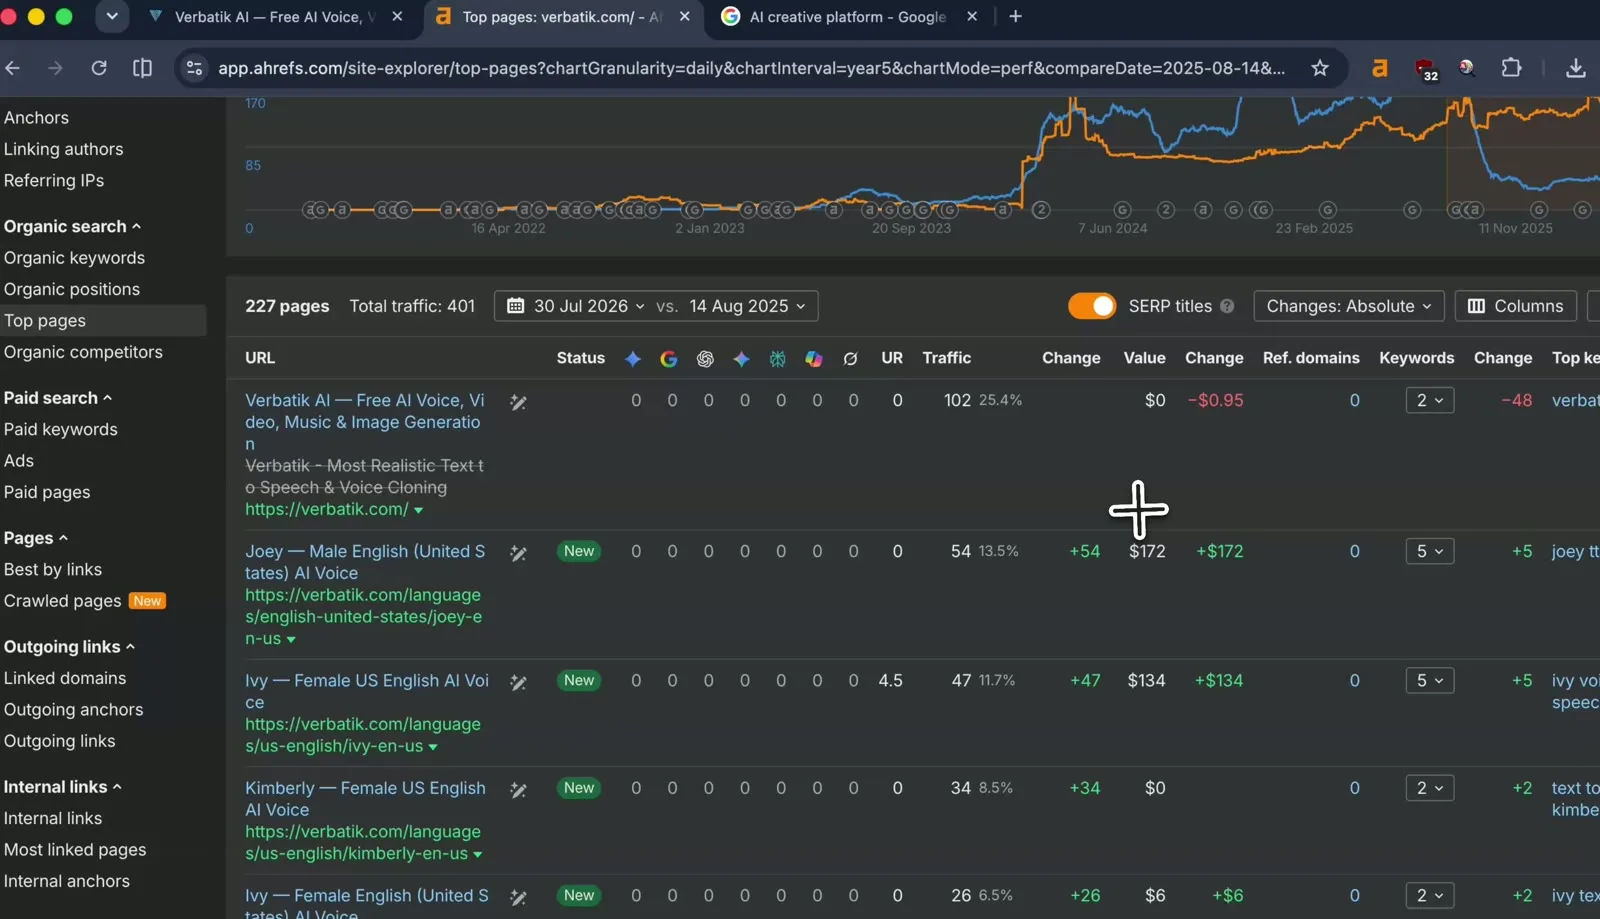This screenshot has height=919, width=1600.
Task: Click the magic wand icon for Joey row
Action: (518, 553)
